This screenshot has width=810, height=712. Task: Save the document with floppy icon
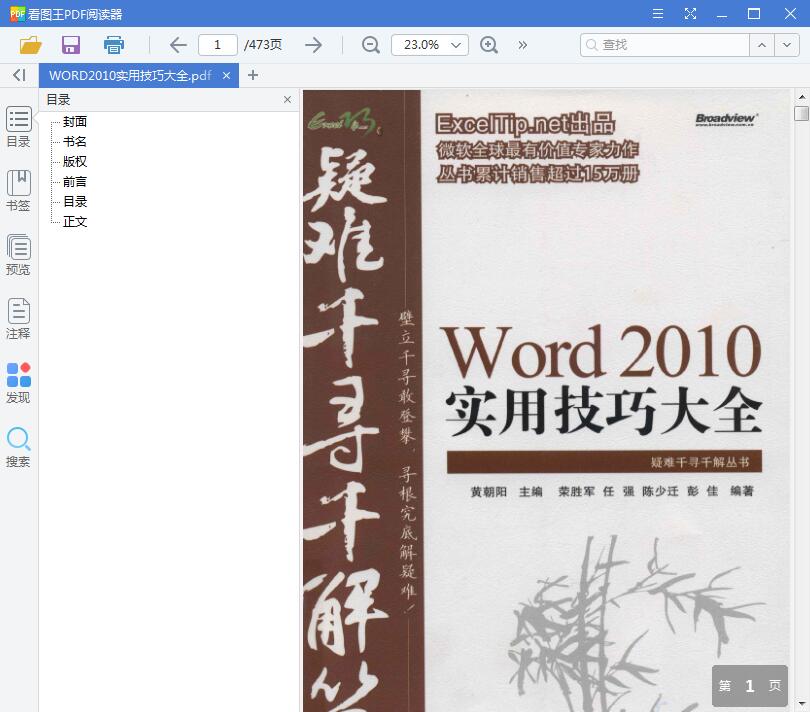(x=71, y=45)
